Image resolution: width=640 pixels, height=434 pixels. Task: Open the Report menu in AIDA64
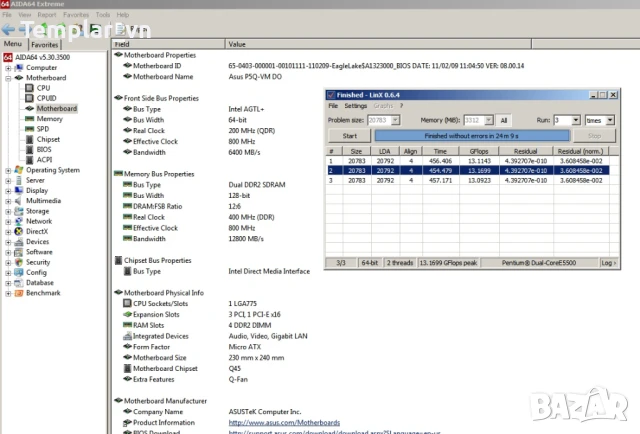[47, 15]
